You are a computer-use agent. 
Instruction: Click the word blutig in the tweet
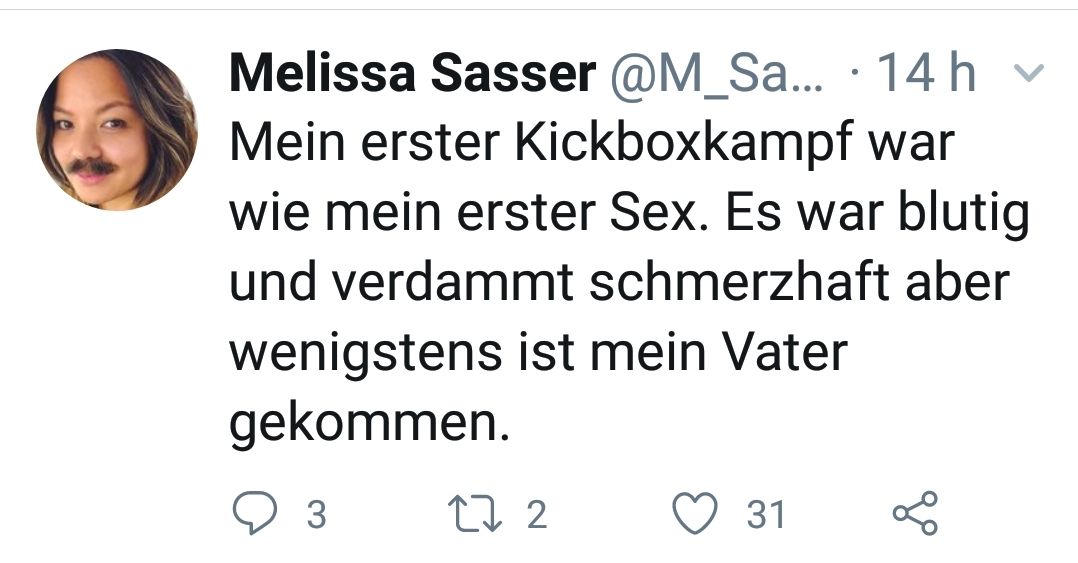coord(963,215)
